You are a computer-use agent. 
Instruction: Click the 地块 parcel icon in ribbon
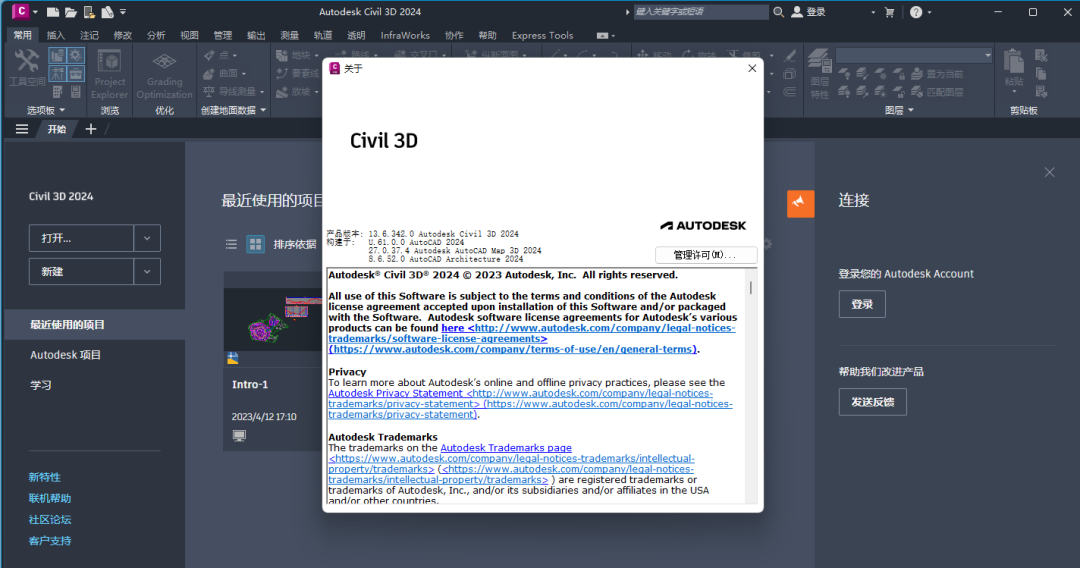point(282,56)
